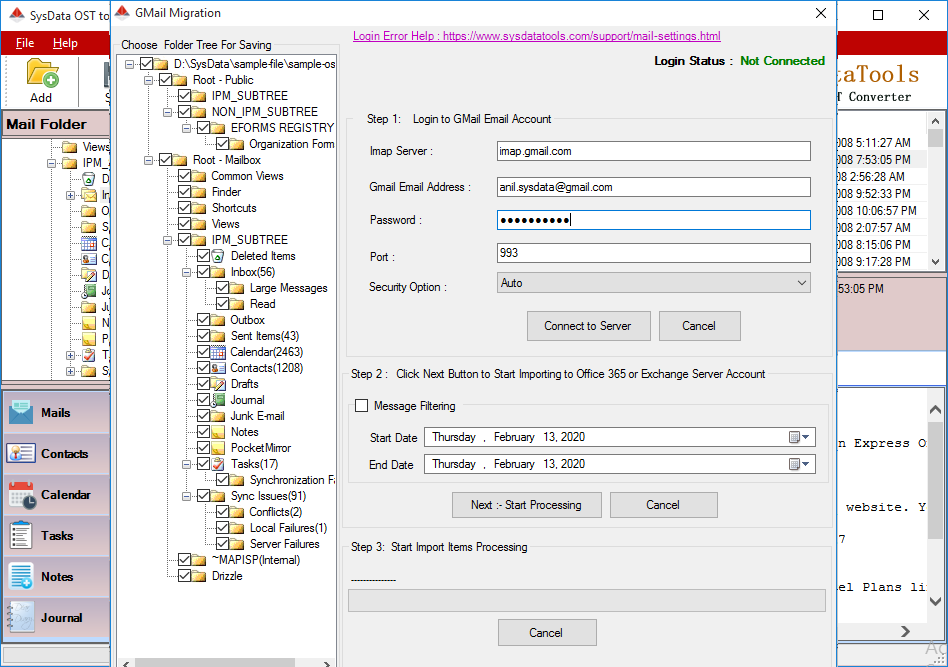The image size is (948, 667).
Task: Click the Contacts card icon in sidebar
Action: click(x=21, y=454)
